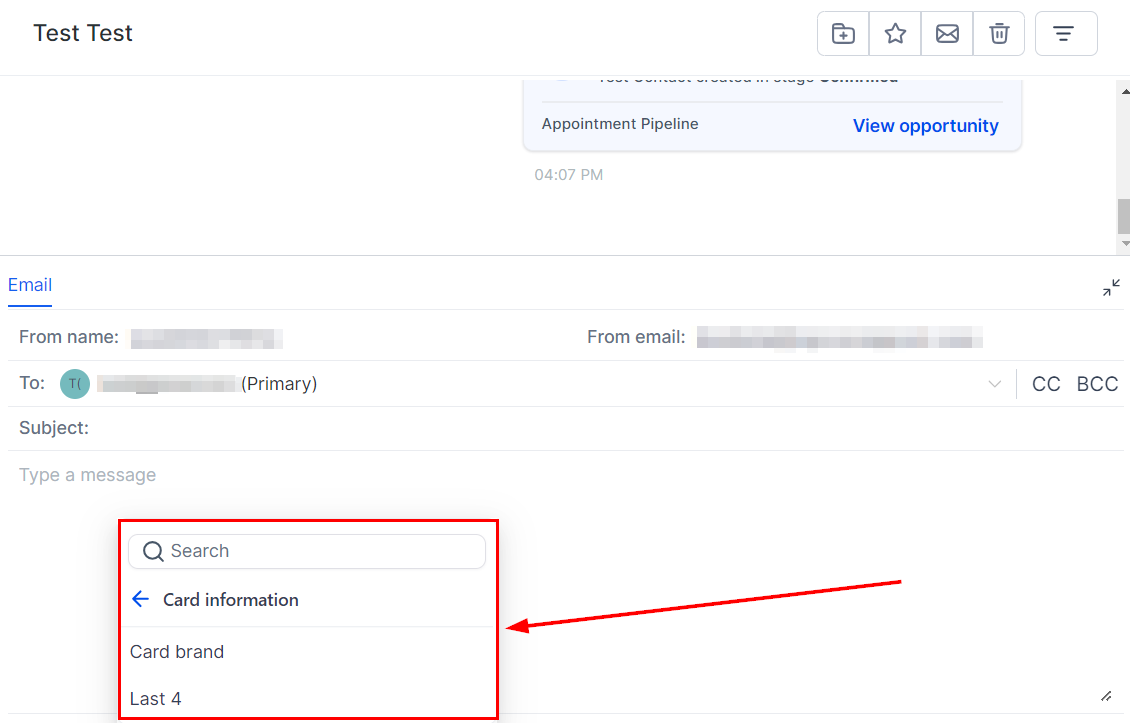Open the View opportunity link
This screenshot has height=723, width=1130.
925,126
